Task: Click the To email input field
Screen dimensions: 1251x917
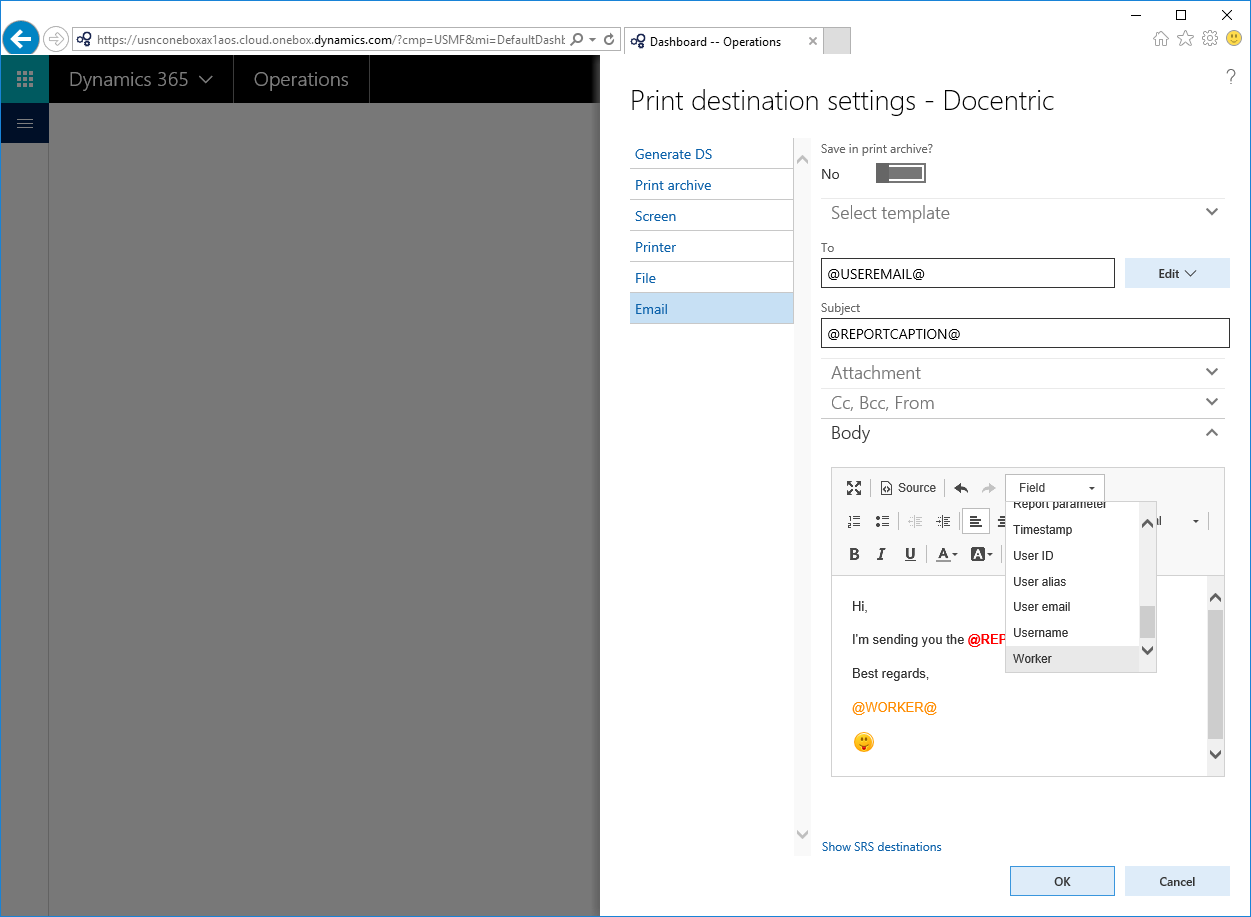Action: (x=967, y=274)
